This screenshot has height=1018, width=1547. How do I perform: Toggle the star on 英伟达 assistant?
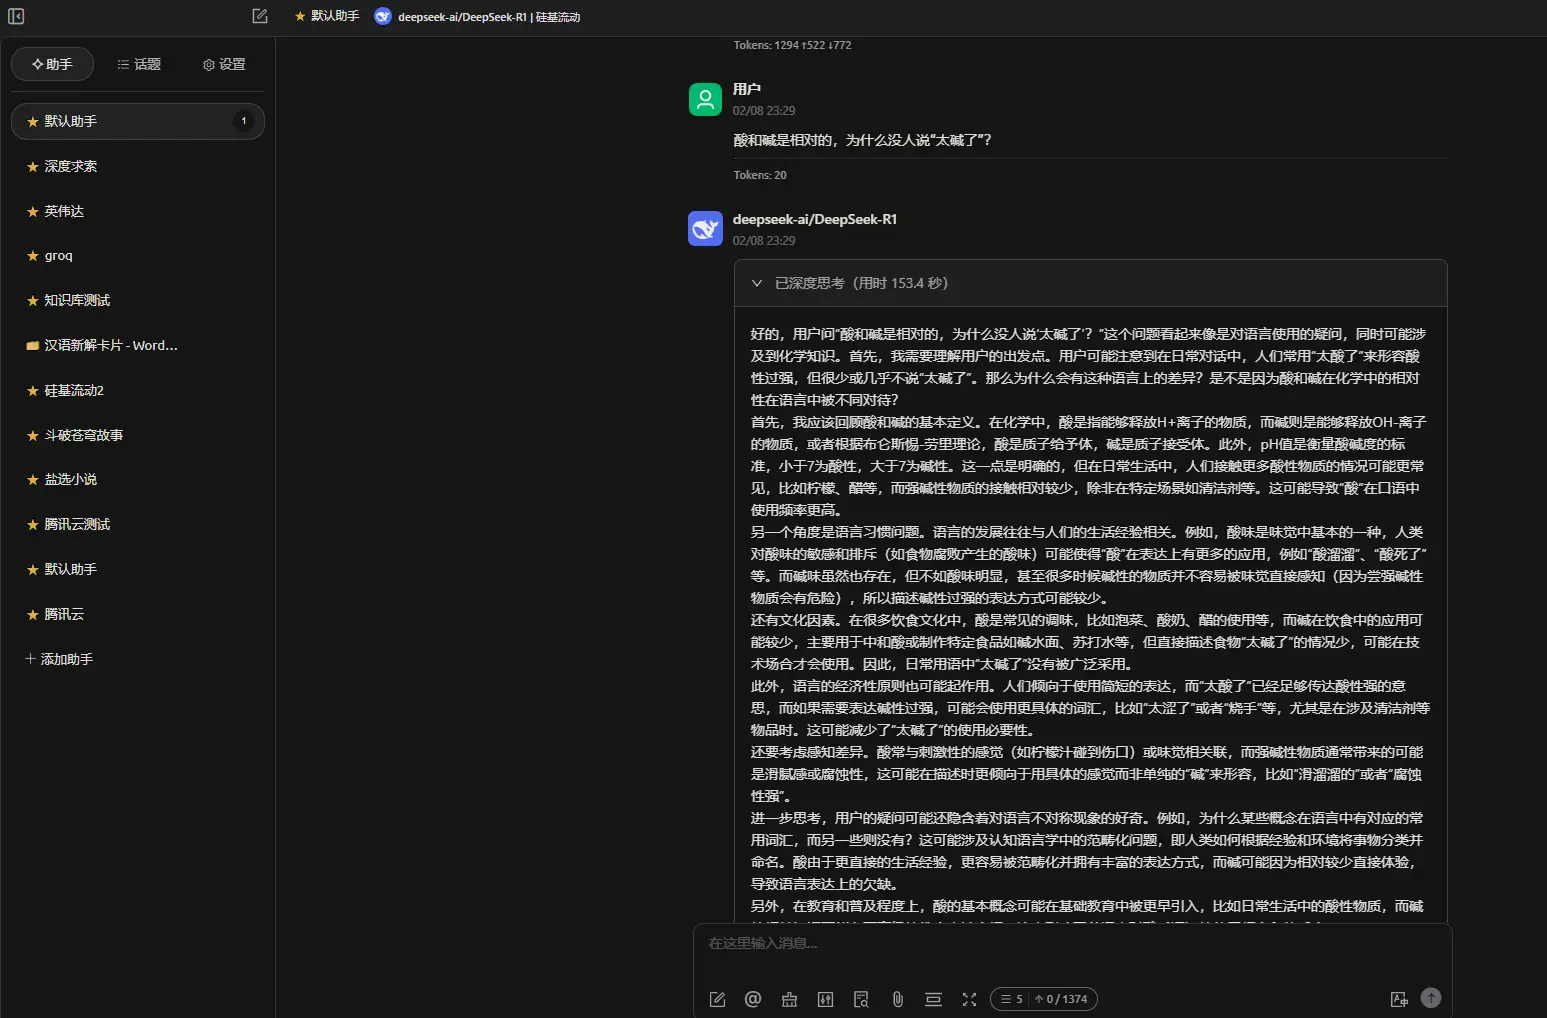pyautogui.click(x=31, y=211)
